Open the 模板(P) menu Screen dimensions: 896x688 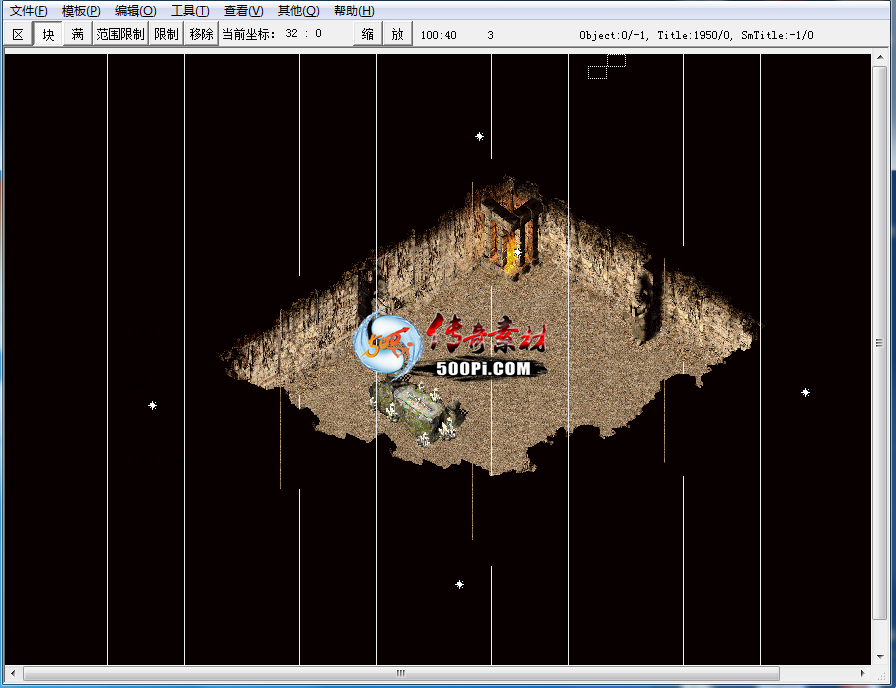click(x=81, y=11)
